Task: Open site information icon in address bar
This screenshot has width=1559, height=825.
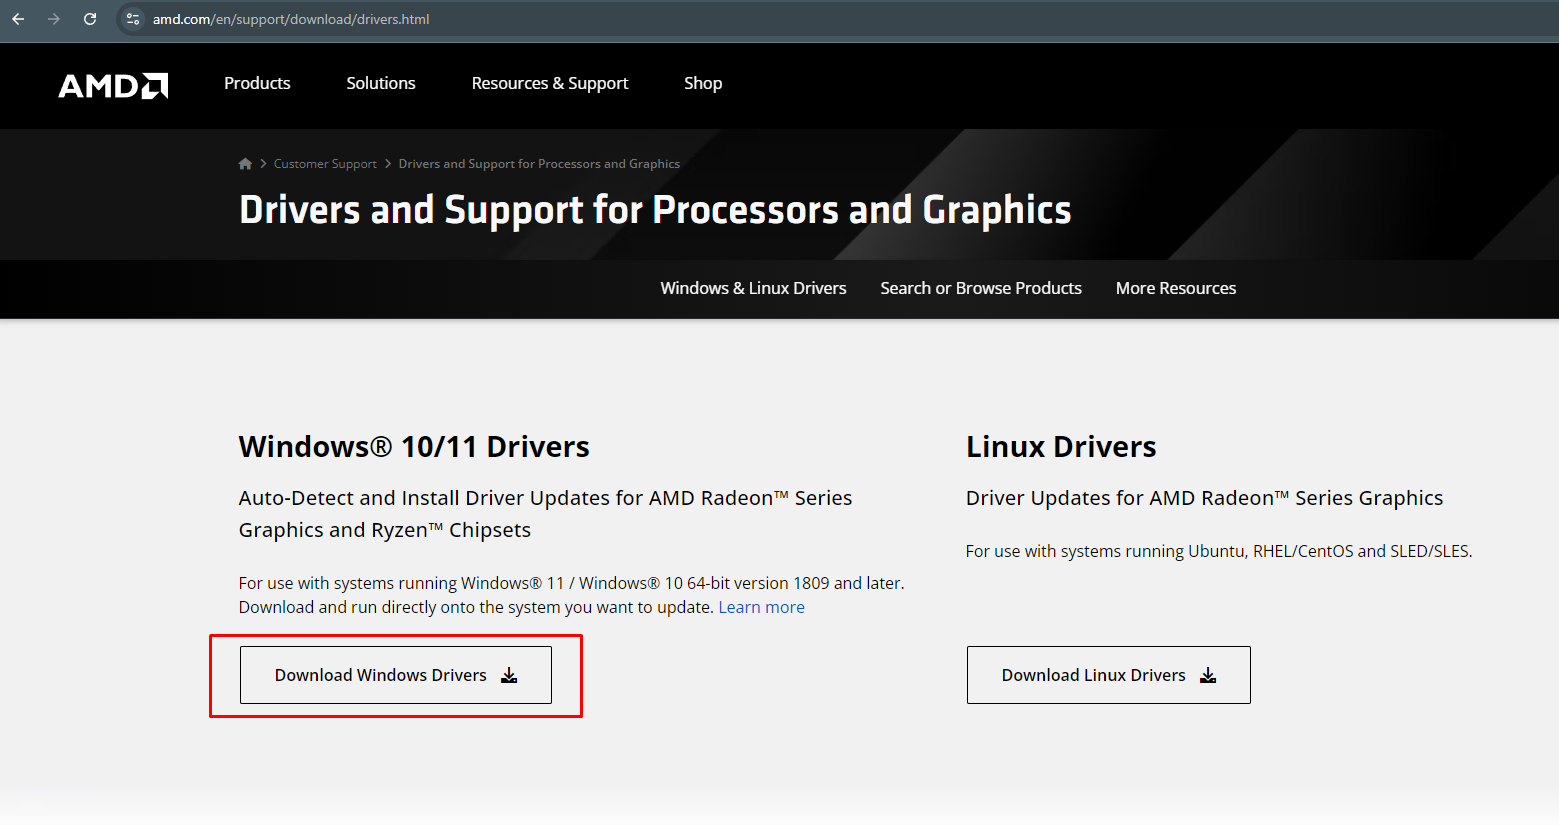Action: tap(133, 19)
